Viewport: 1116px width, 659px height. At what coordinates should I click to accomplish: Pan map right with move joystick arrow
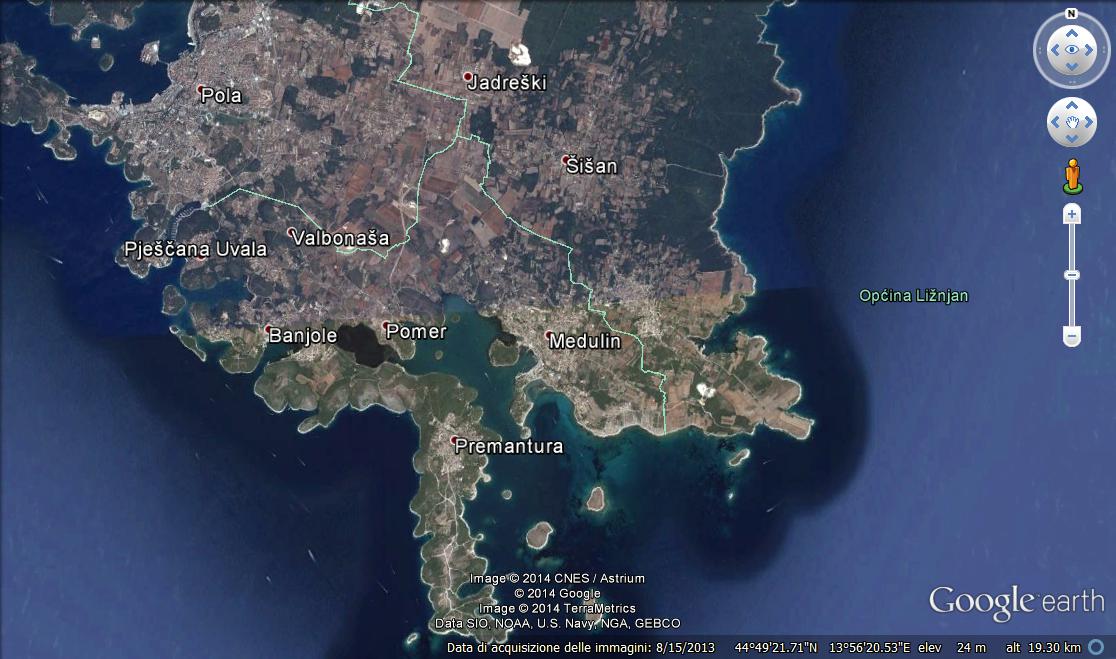tap(1088, 122)
